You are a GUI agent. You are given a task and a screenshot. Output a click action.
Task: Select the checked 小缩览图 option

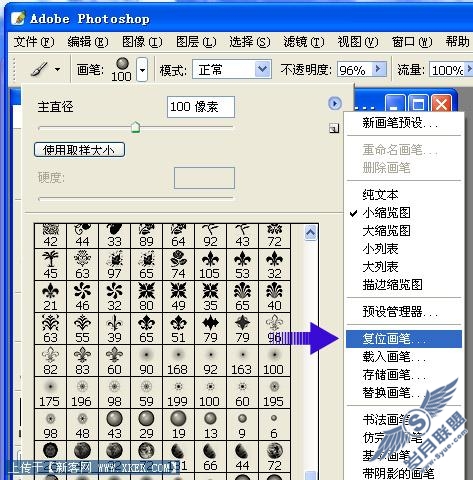click(404, 213)
